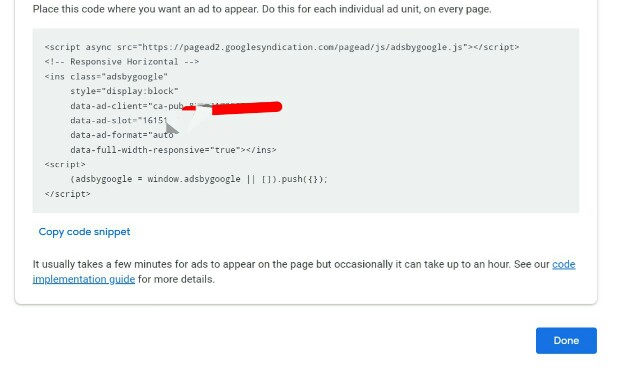Click the adsbygoogle push code line
The width and height of the screenshot is (618, 369).
[199, 179]
